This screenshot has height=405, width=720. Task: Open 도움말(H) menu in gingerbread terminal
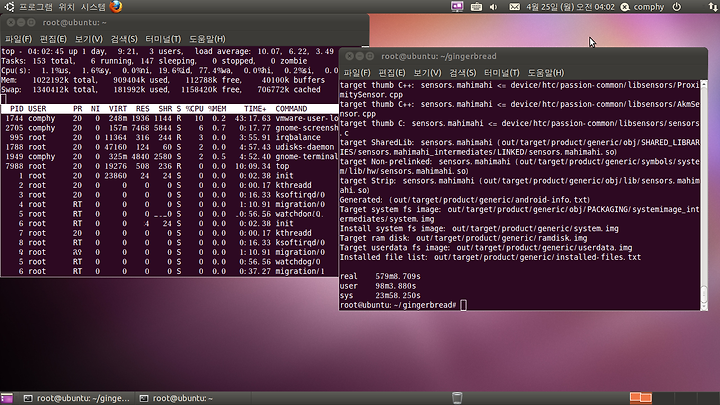[x=546, y=73]
